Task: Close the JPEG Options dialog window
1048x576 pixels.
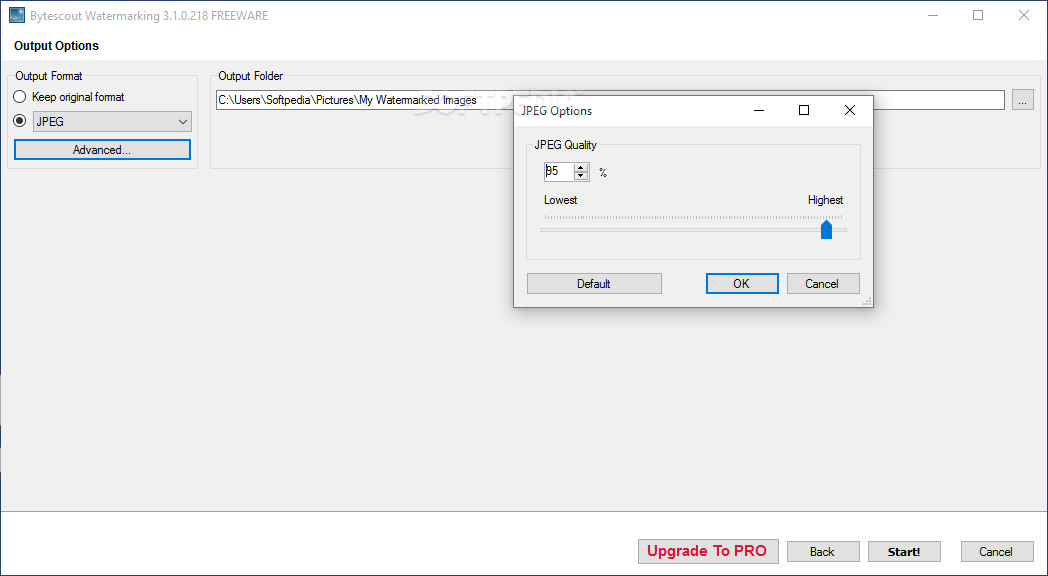Action: (x=850, y=110)
